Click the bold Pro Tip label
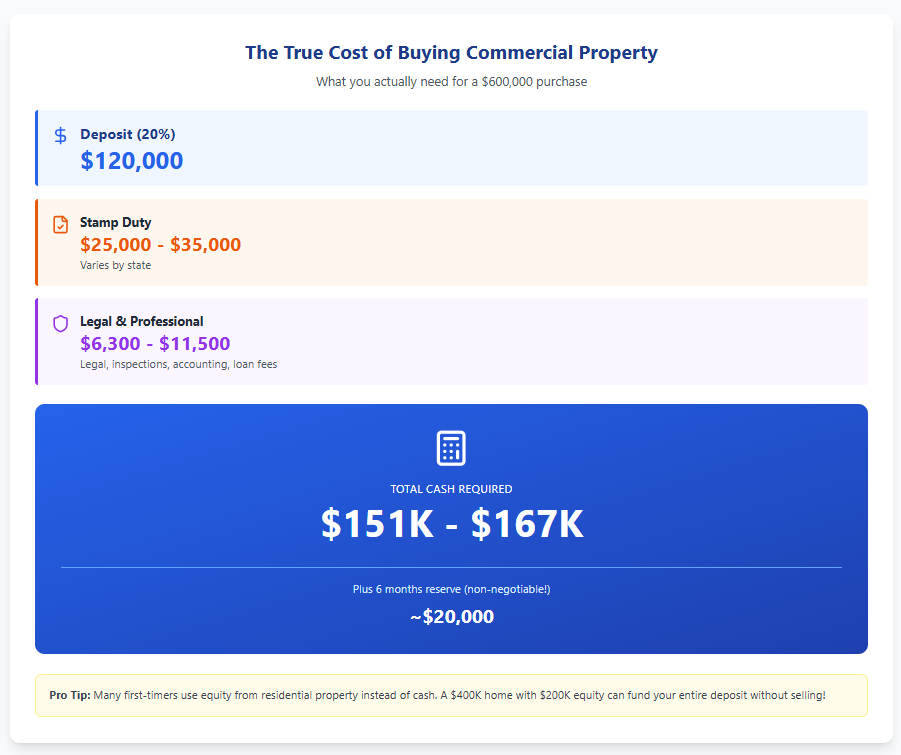This screenshot has height=755, width=901. 69,695
